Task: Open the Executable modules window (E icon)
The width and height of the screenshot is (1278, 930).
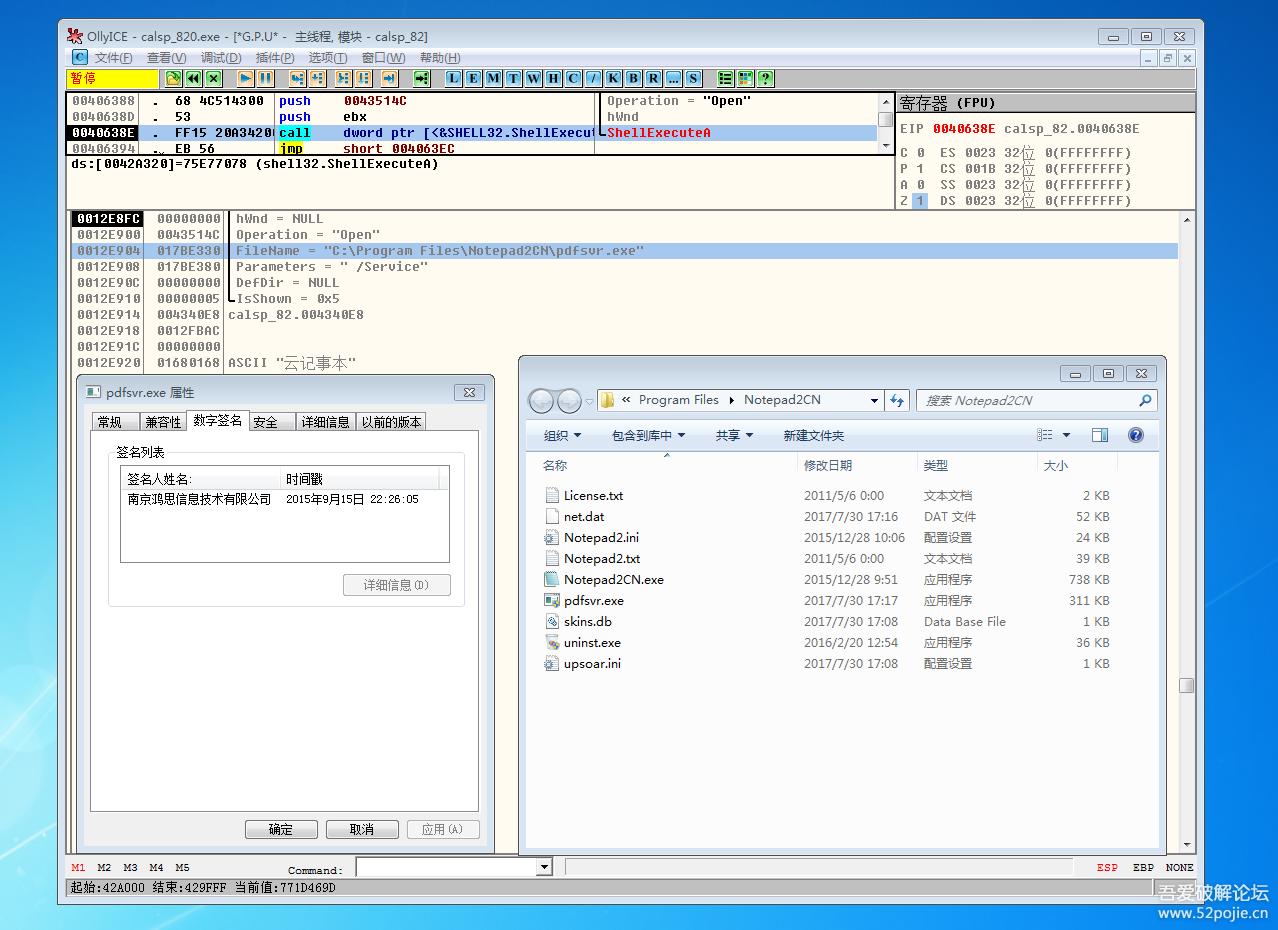Action: click(473, 78)
